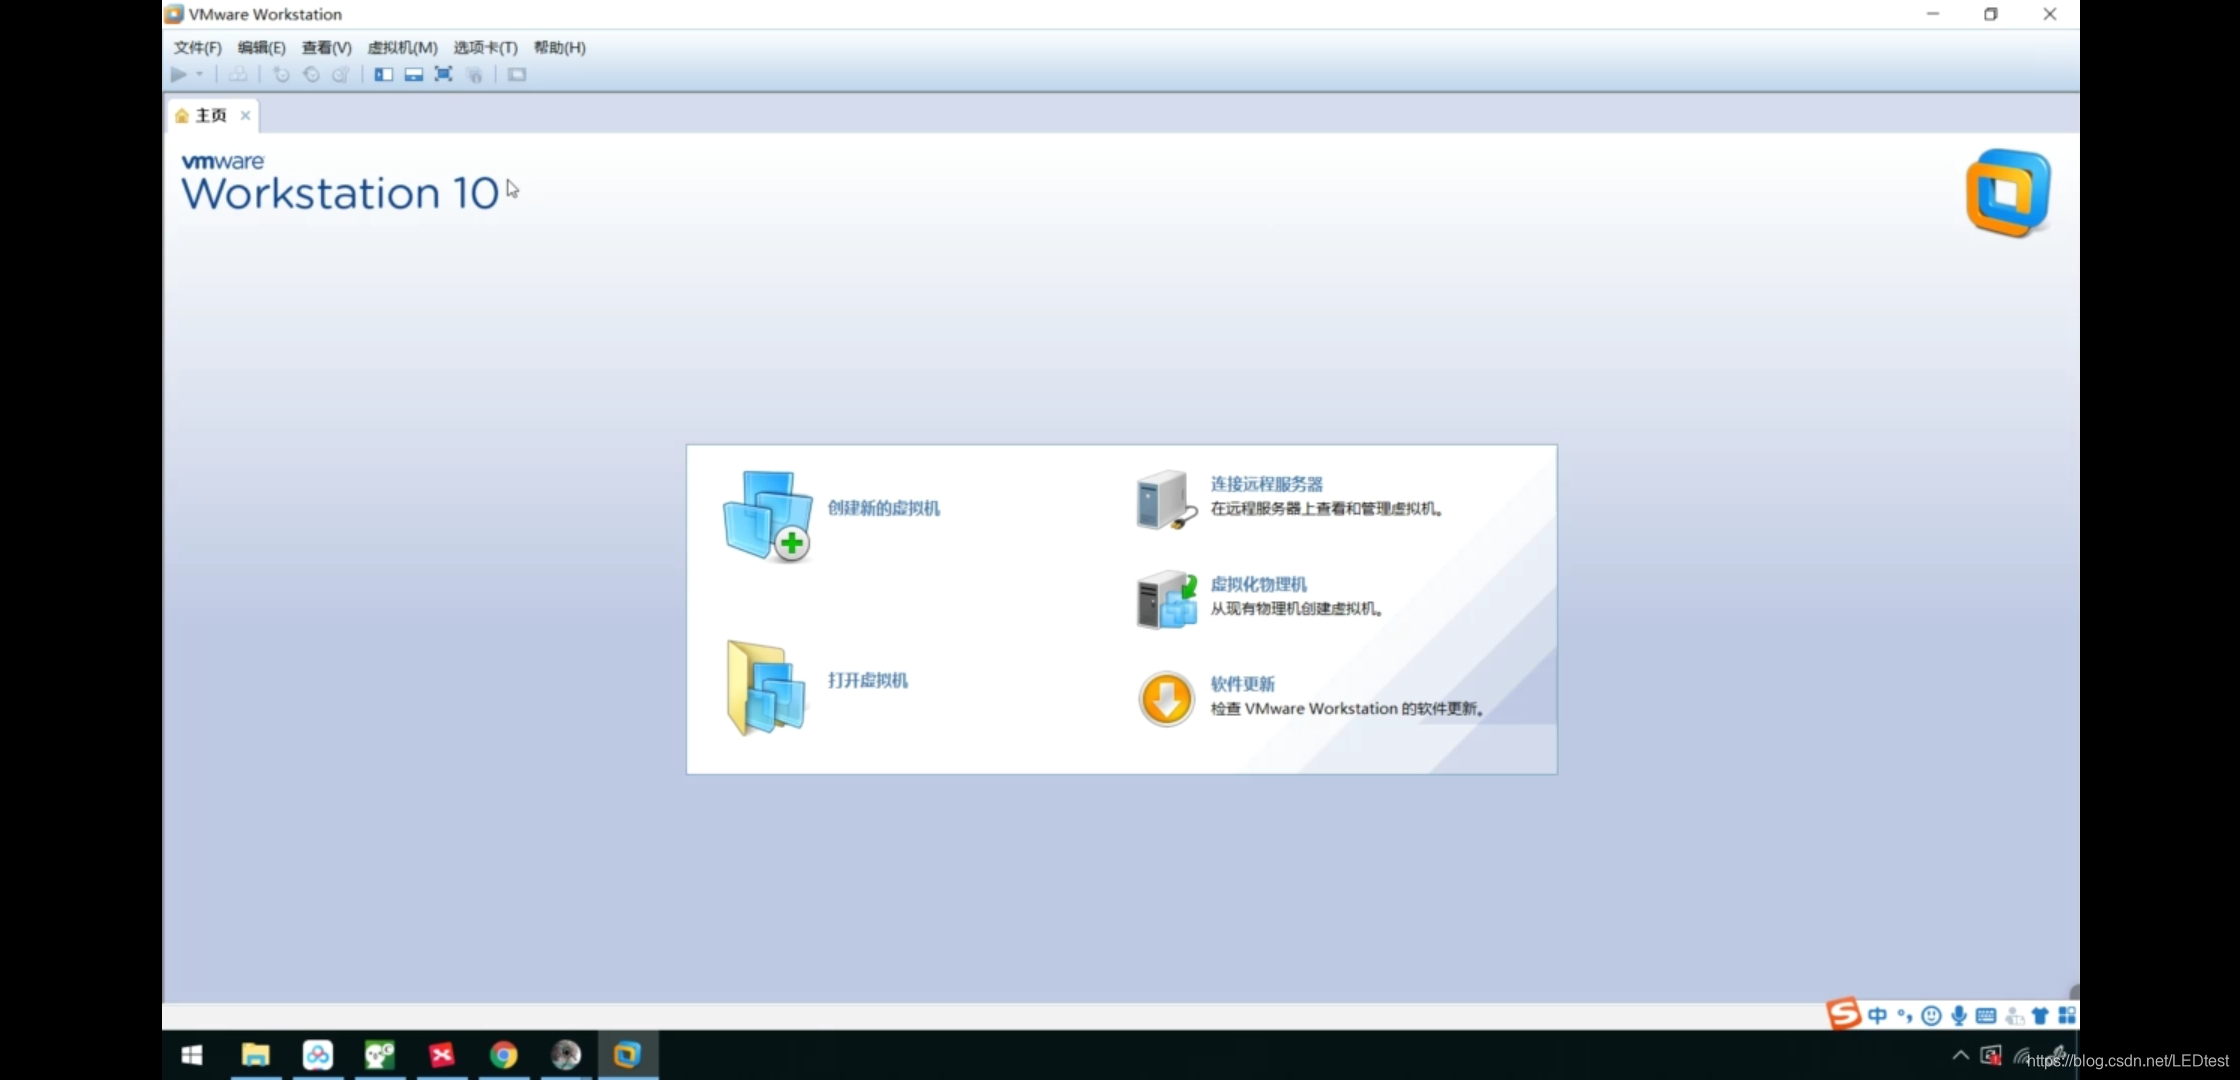
Task: Toggle the thumbnail bar toolbar icon
Action: click(414, 74)
